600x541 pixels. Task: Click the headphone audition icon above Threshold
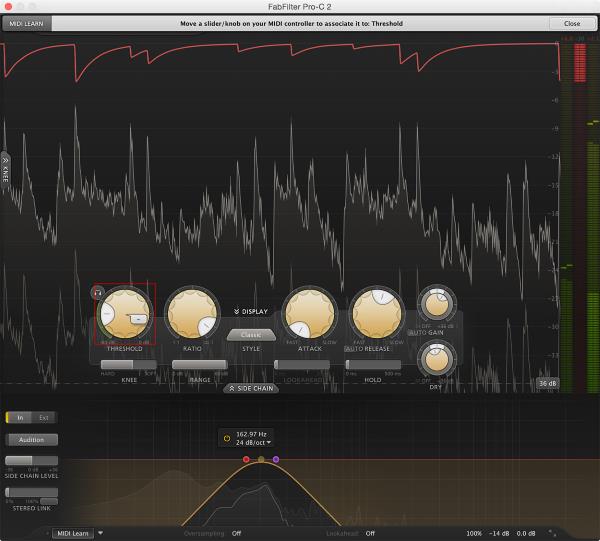(x=97, y=292)
